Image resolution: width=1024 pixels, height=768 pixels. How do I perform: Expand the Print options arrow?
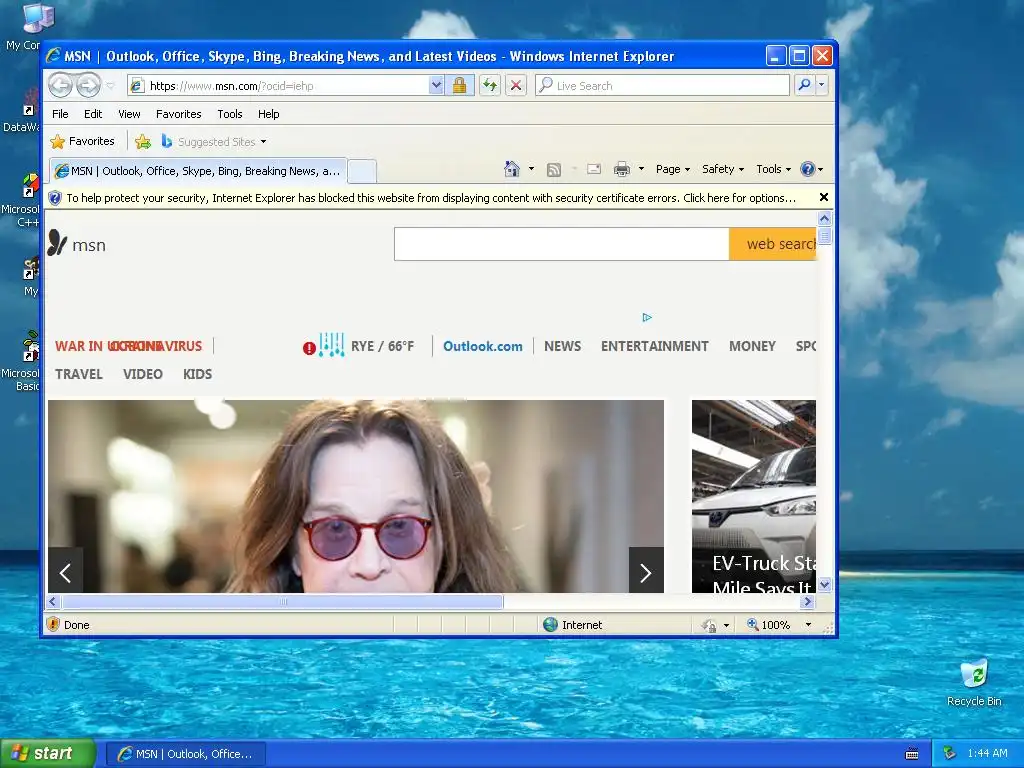click(641, 169)
